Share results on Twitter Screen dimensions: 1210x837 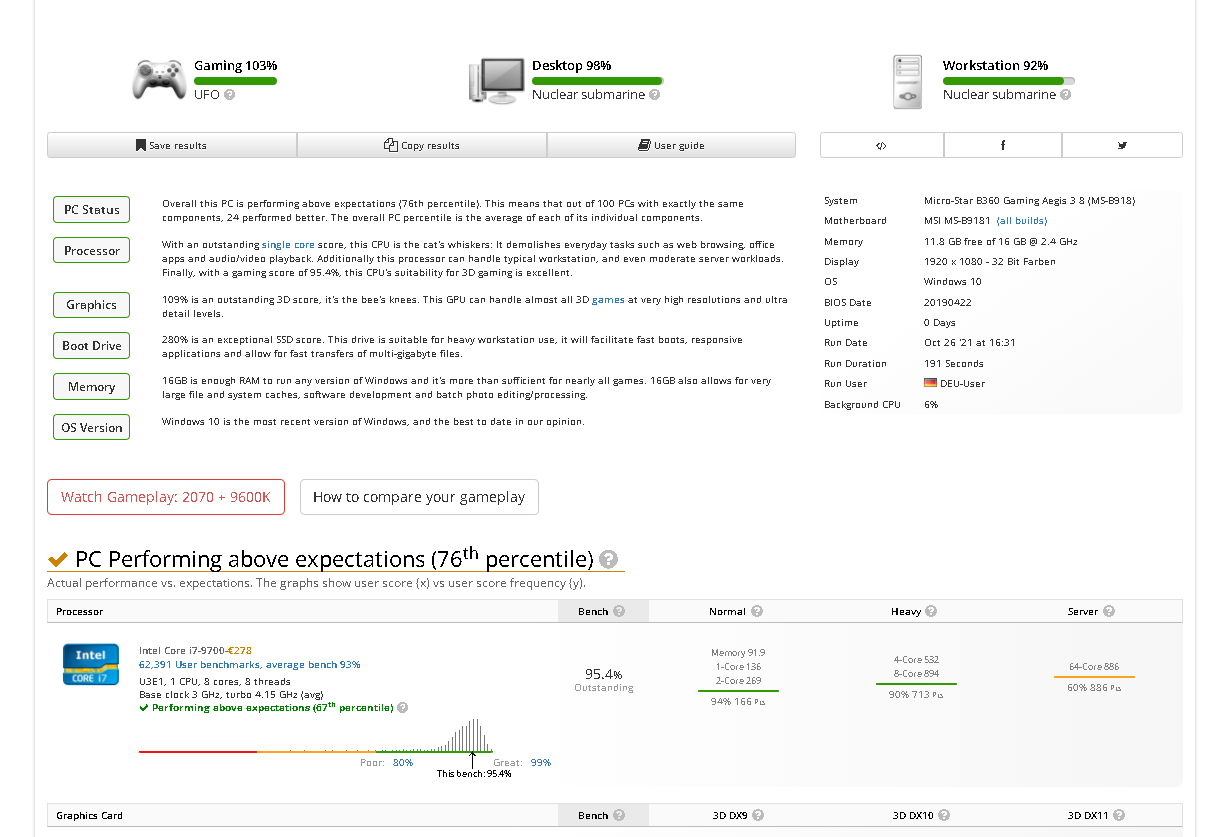pos(1122,145)
